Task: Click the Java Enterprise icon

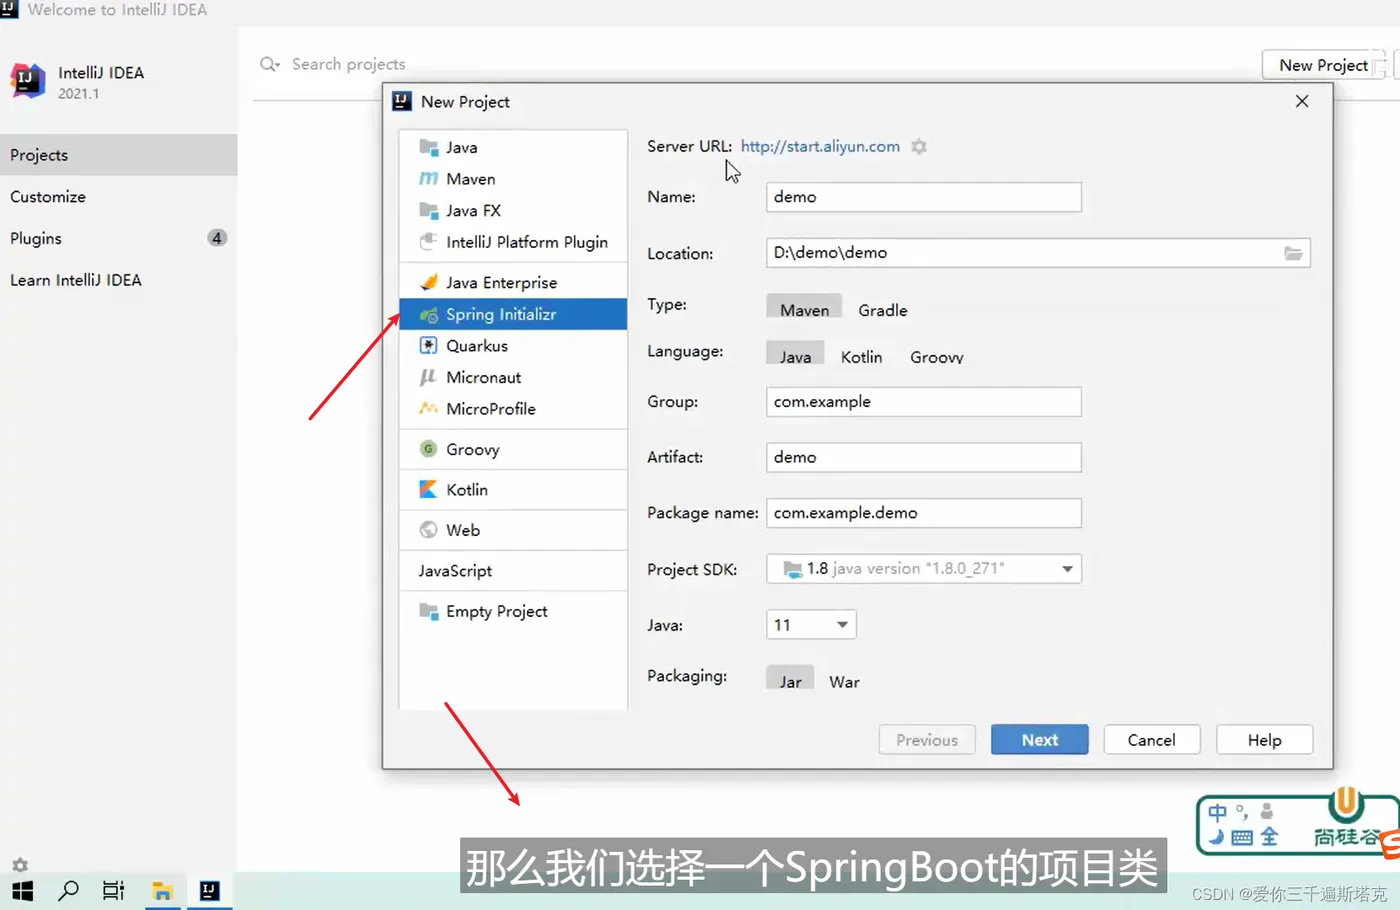Action: click(x=429, y=282)
